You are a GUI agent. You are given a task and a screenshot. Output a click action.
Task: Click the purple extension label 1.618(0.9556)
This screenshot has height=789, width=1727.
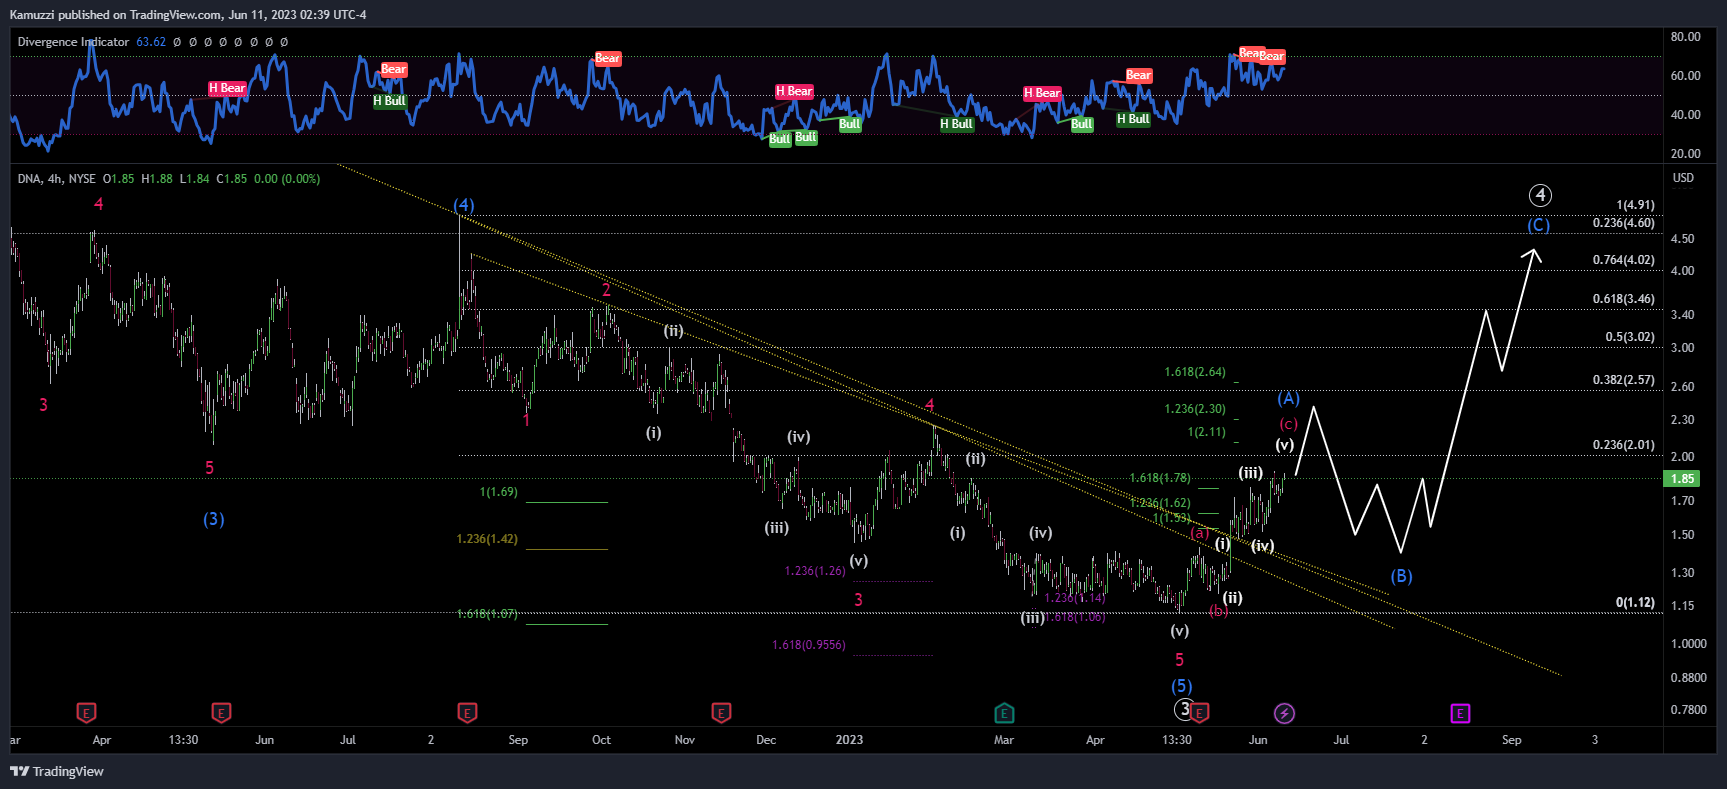point(809,645)
